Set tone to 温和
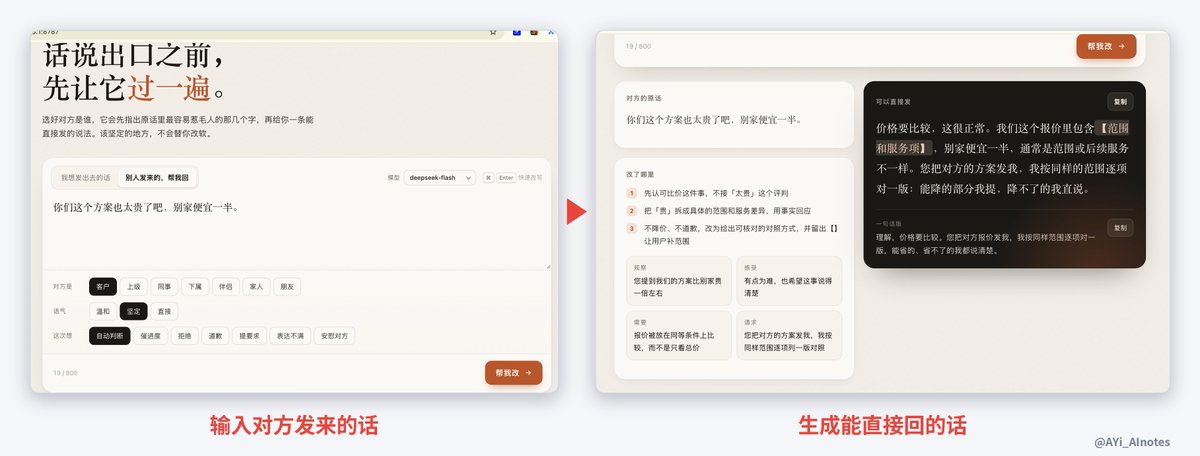This screenshot has height=456, width=1200. 102,311
